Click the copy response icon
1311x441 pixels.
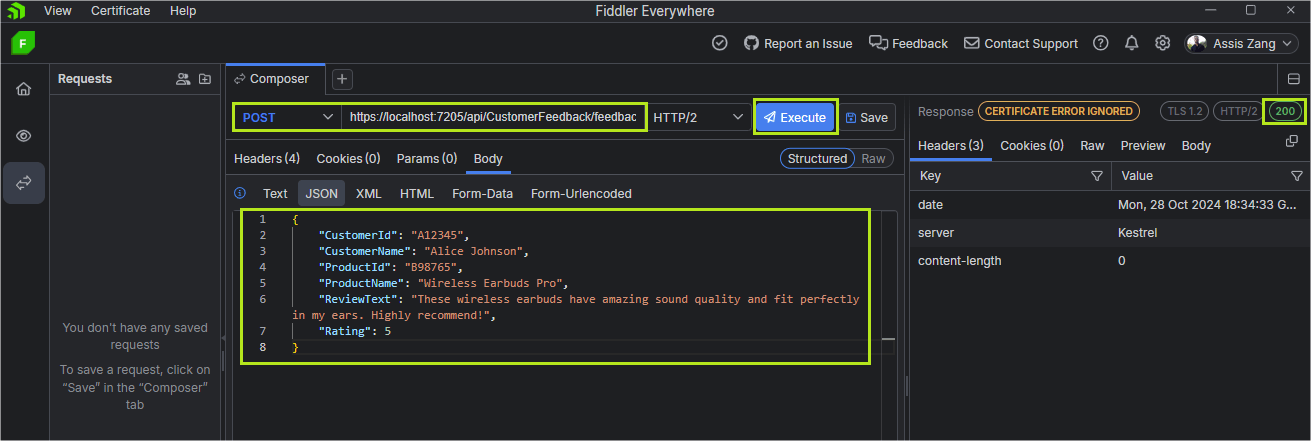coord(1292,142)
